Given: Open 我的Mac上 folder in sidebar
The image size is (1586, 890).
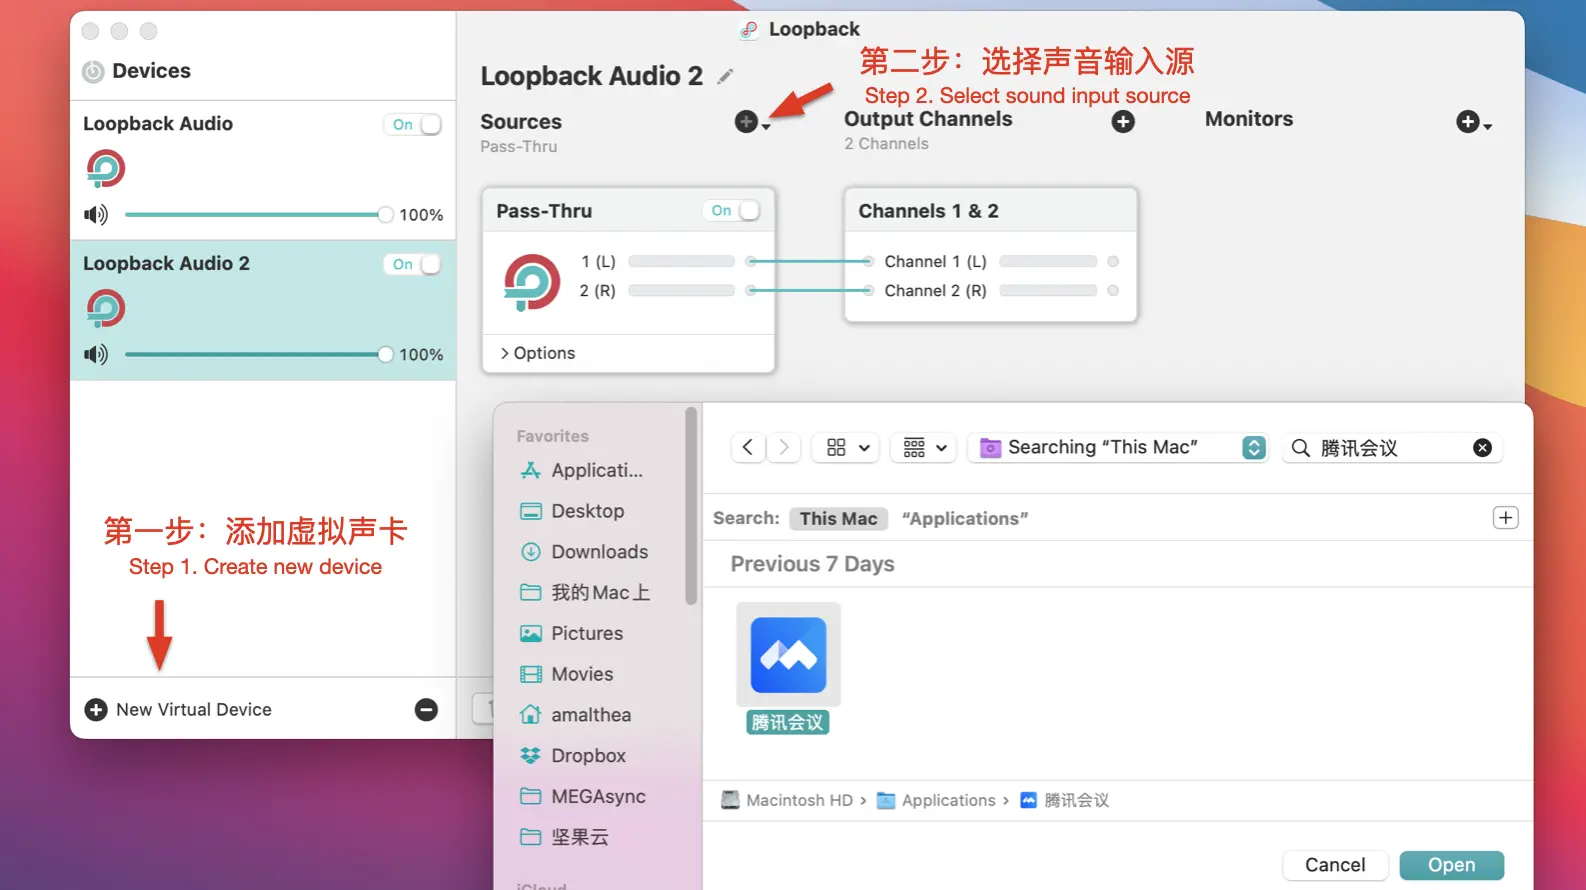Looking at the screenshot, I should [585, 593].
